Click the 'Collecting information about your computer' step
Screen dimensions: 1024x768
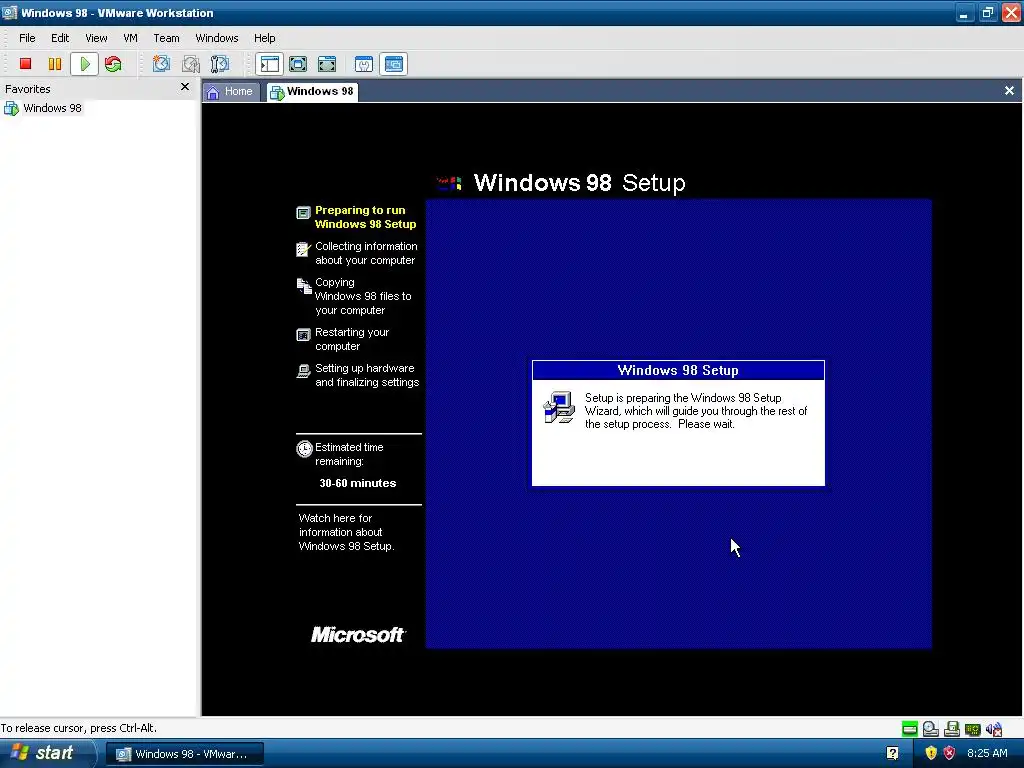[366, 253]
